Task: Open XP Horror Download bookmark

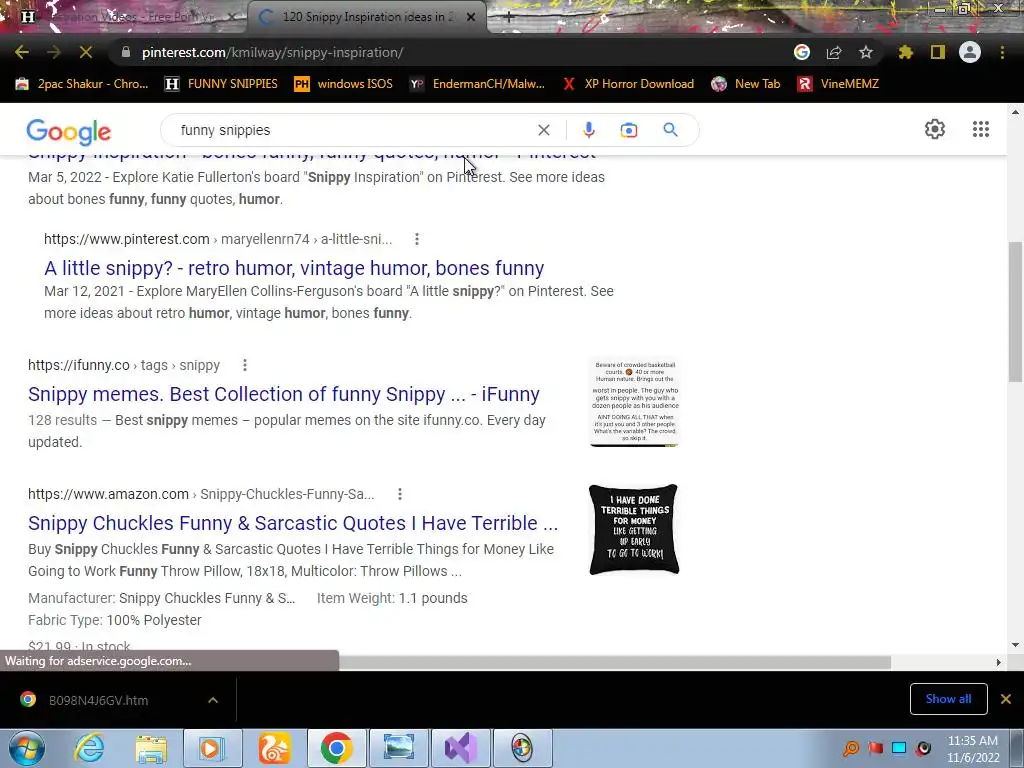Action: [x=628, y=84]
